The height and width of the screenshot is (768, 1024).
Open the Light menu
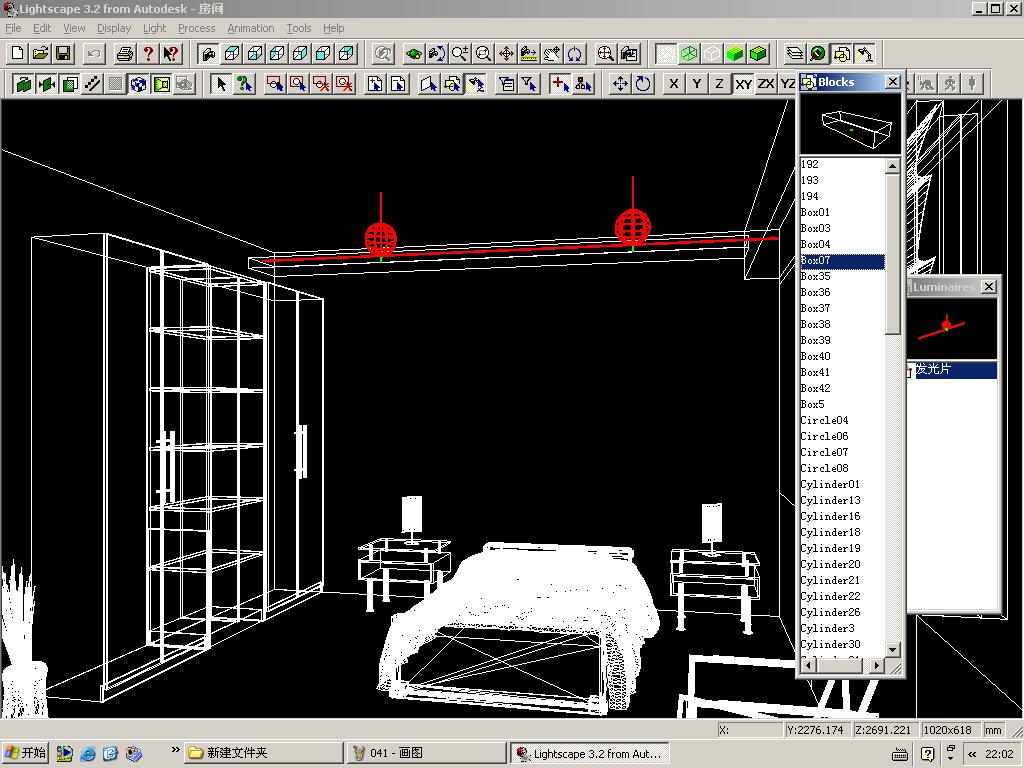154,28
